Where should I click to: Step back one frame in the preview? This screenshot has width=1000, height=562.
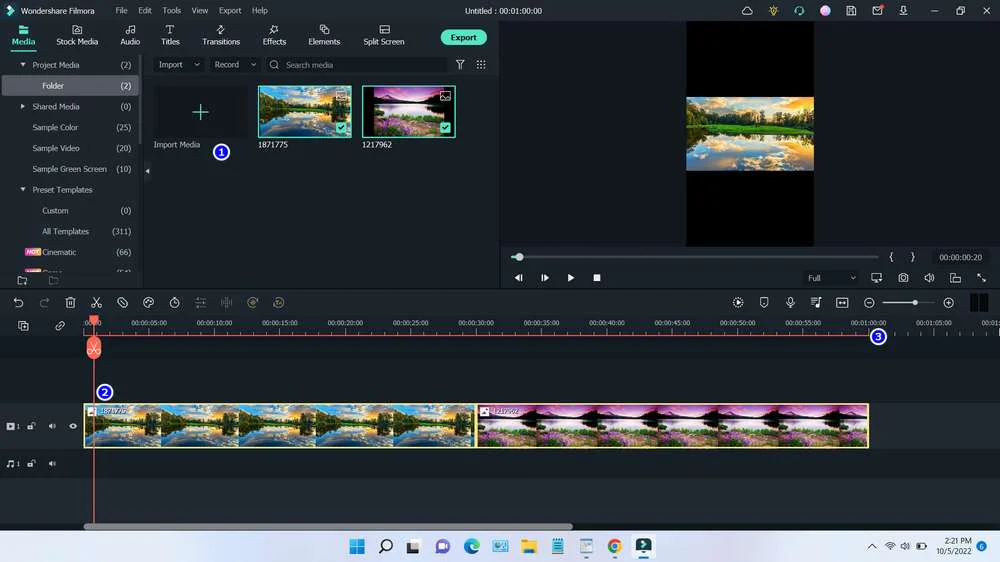click(518, 278)
